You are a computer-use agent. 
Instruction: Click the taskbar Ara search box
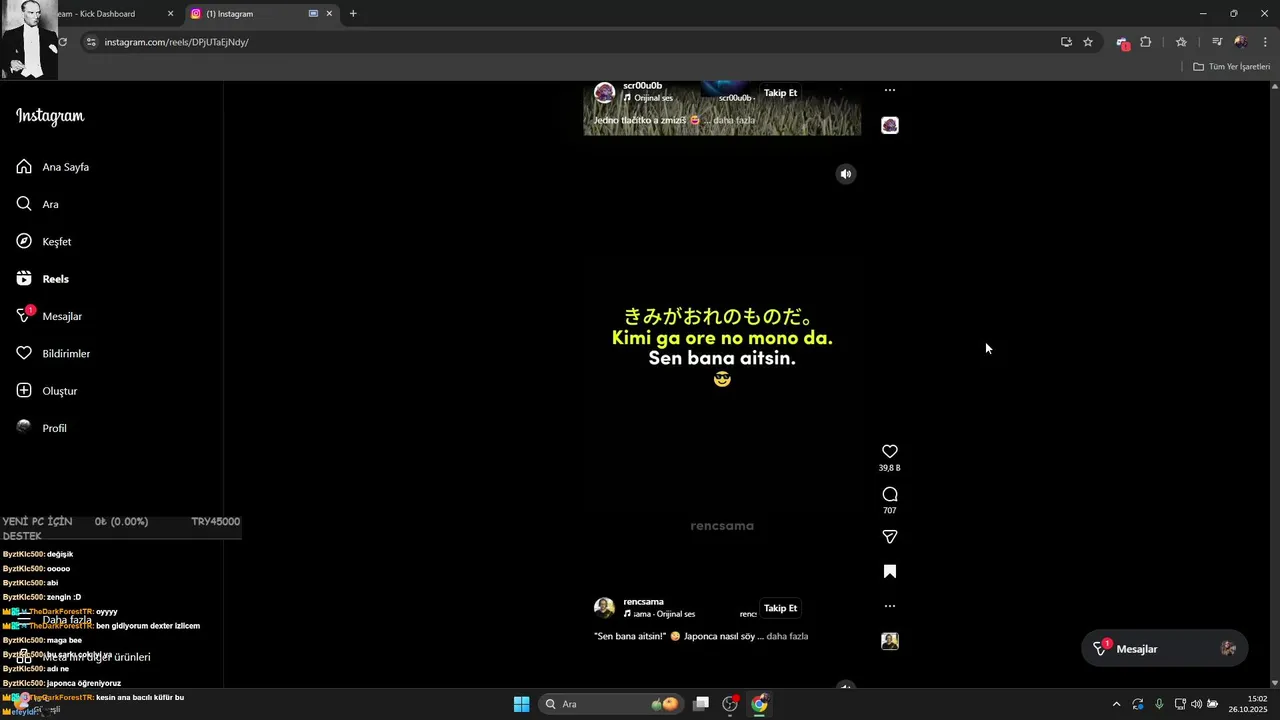[611, 704]
